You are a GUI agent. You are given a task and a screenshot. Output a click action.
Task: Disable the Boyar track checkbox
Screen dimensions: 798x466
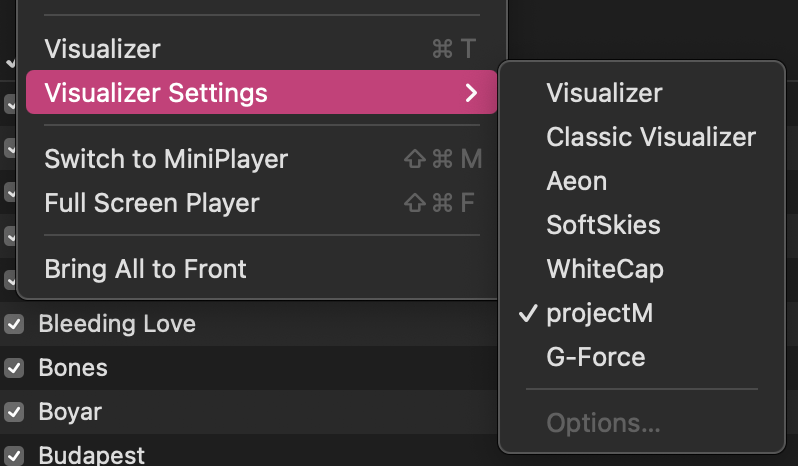coord(14,412)
